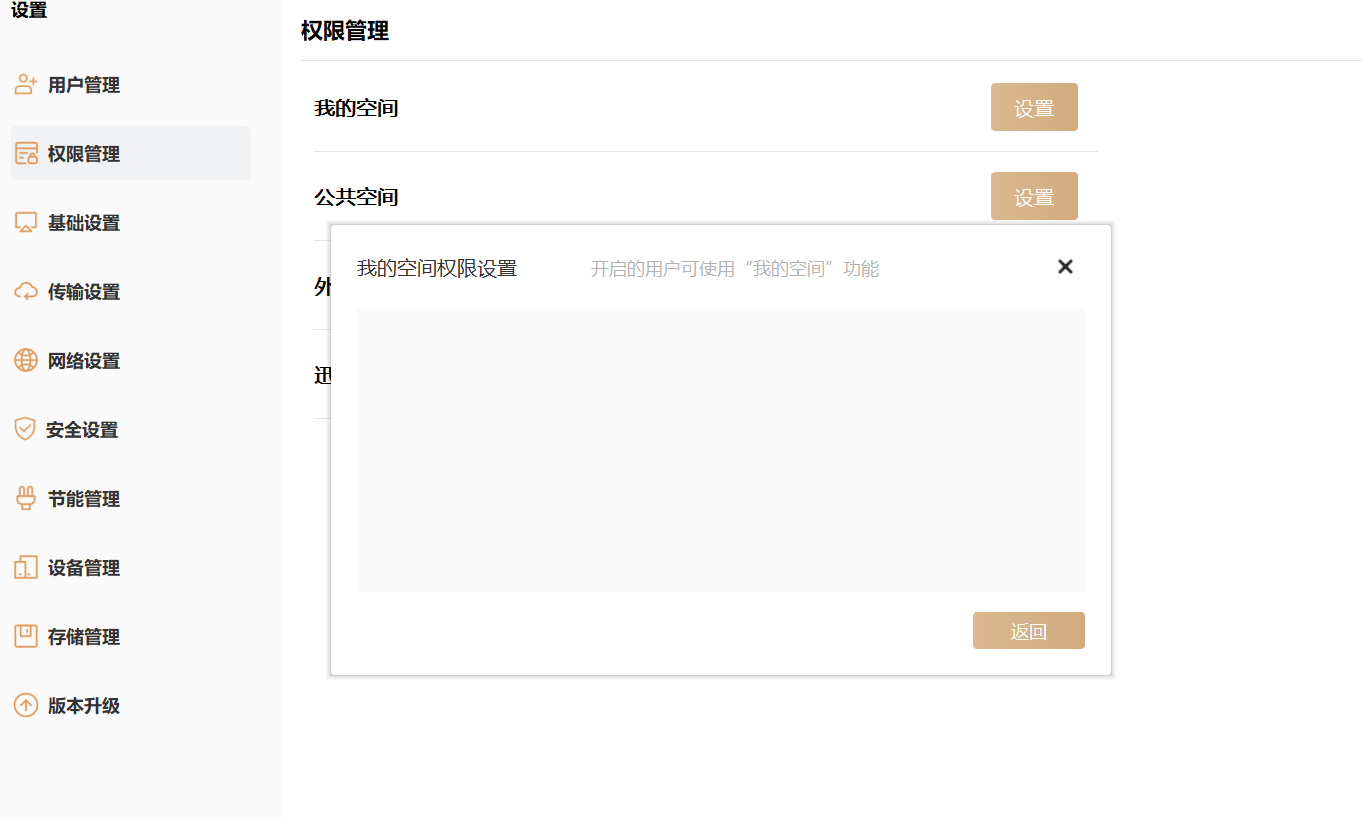Click 设置 button for 公共空间
Screen dimensions: 1362x820
click(x=1034, y=196)
